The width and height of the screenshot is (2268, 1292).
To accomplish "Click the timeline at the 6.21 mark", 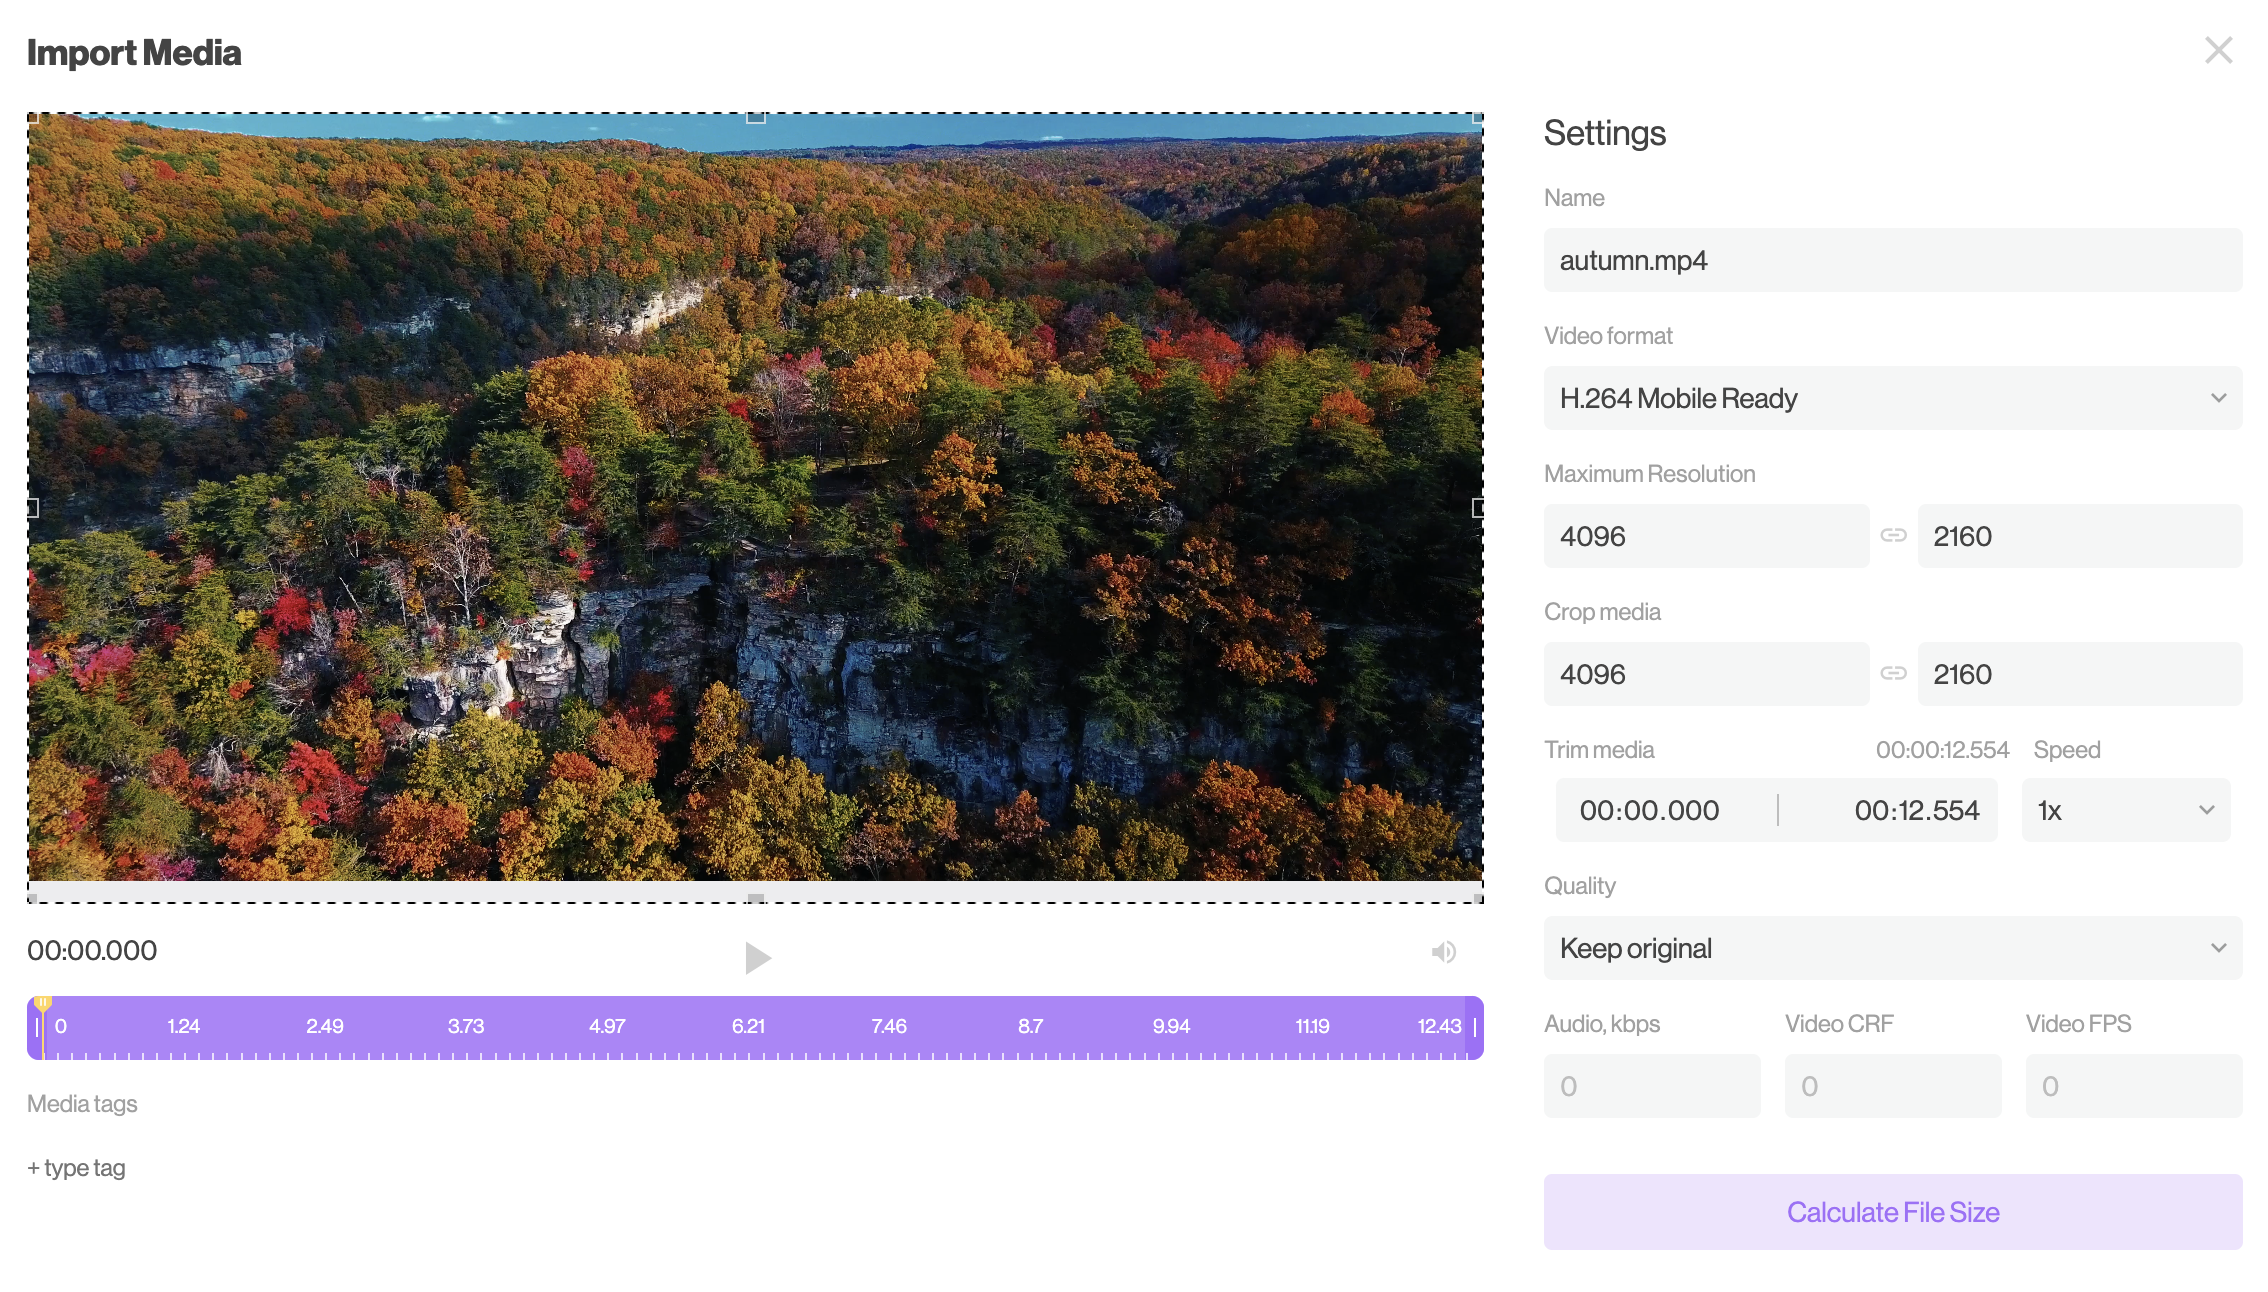I will click(x=748, y=1027).
